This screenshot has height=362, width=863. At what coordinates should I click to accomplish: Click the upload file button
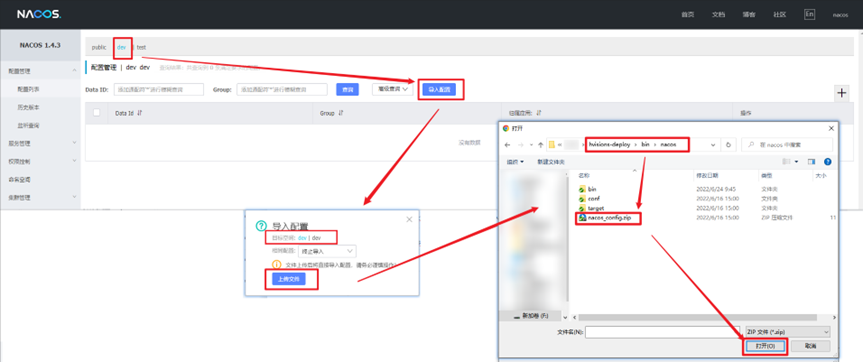[289, 279]
